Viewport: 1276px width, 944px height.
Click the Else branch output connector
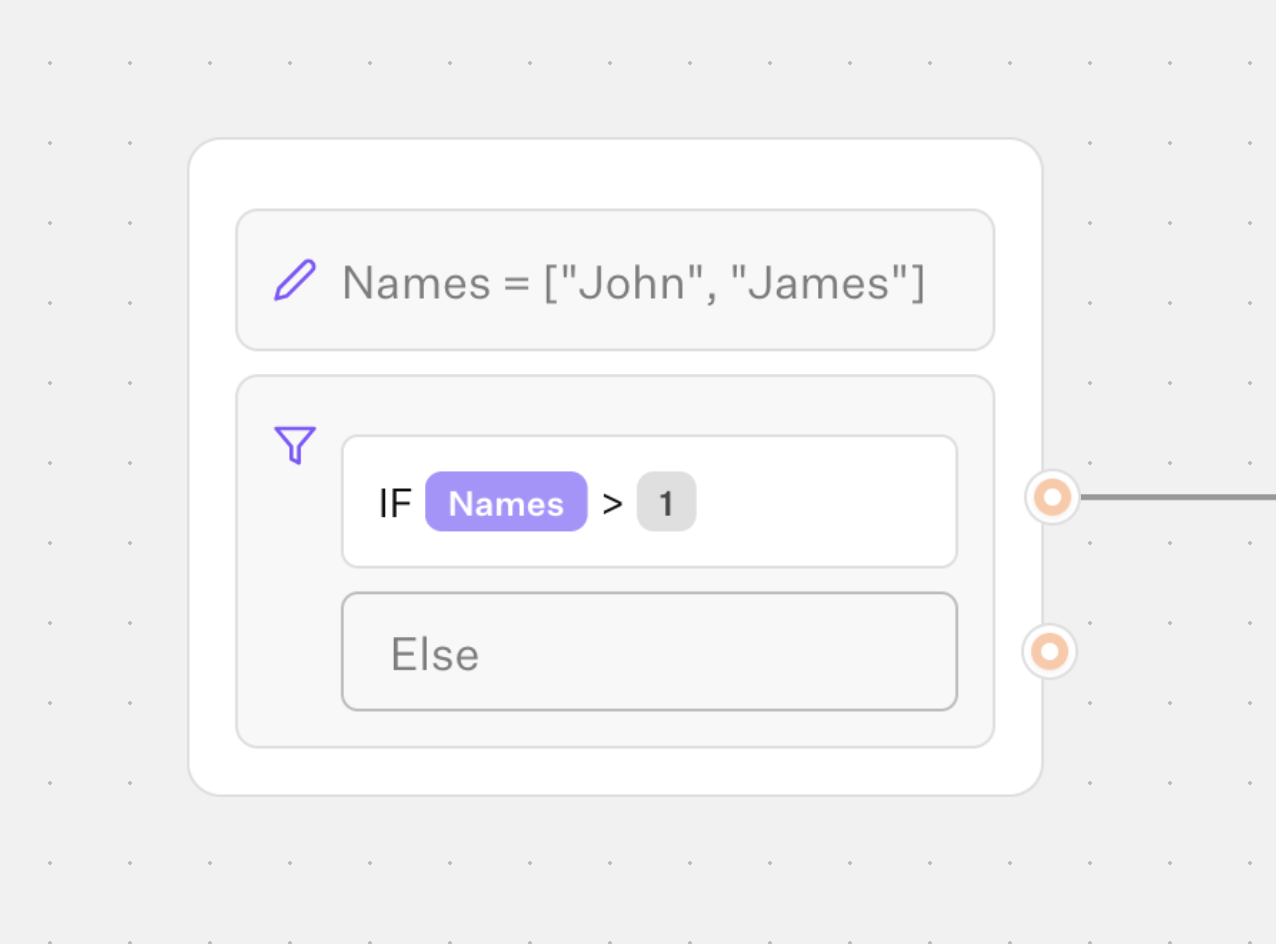[x=1049, y=652]
